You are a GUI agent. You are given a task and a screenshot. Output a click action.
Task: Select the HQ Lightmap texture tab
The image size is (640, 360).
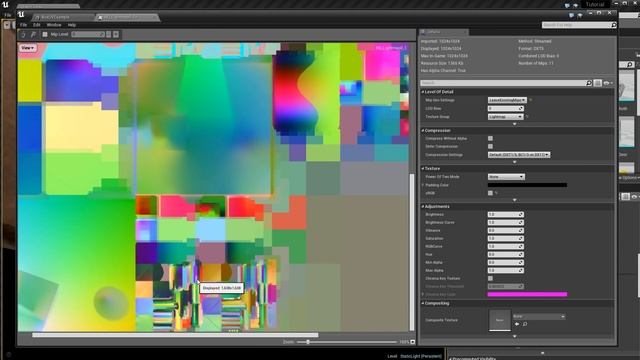[x=127, y=18]
